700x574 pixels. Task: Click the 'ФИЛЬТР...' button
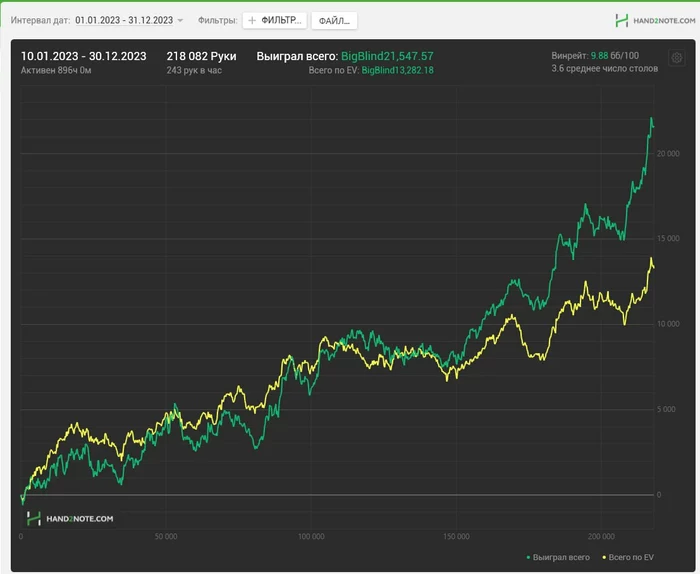274,20
